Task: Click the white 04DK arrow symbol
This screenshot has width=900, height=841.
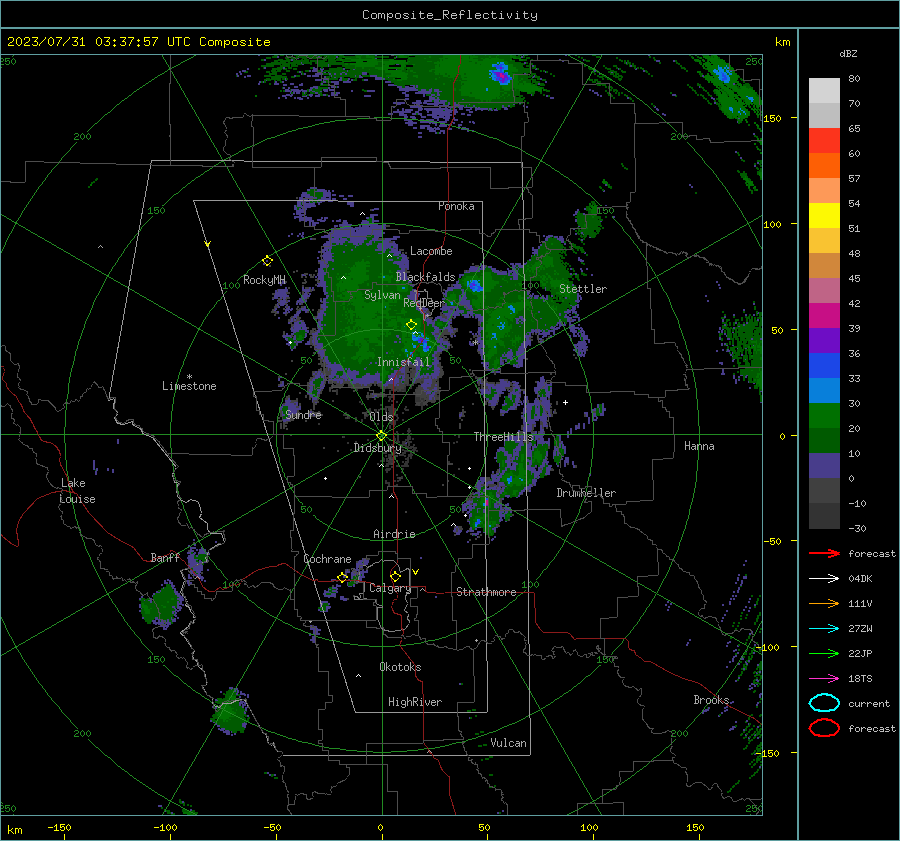Action: click(824, 579)
